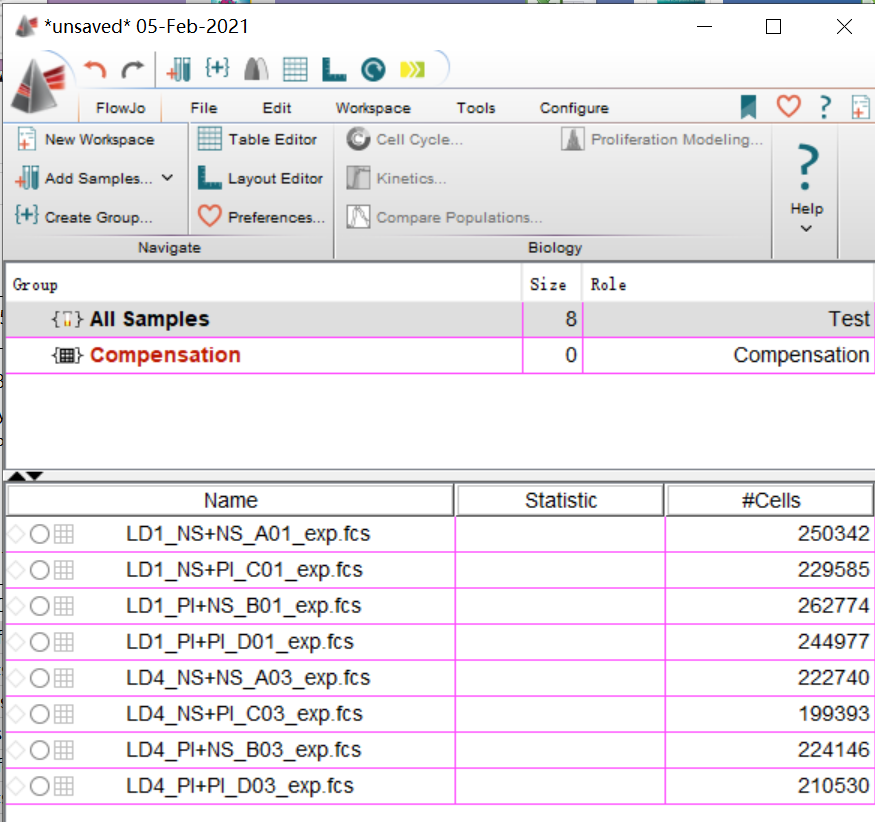875x822 pixels.
Task: Toggle the circle marker for LD1_NS+NS_A01_exp.fcs
Action: pyautogui.click(x=39, y=534)
